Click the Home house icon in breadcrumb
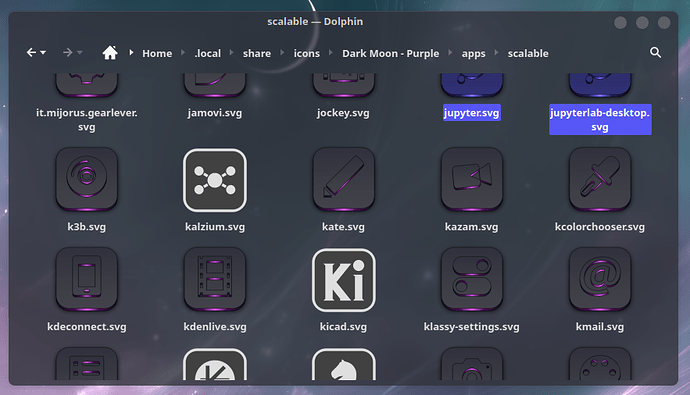This screenshot has width=690, height=395. tap(110, 53)
